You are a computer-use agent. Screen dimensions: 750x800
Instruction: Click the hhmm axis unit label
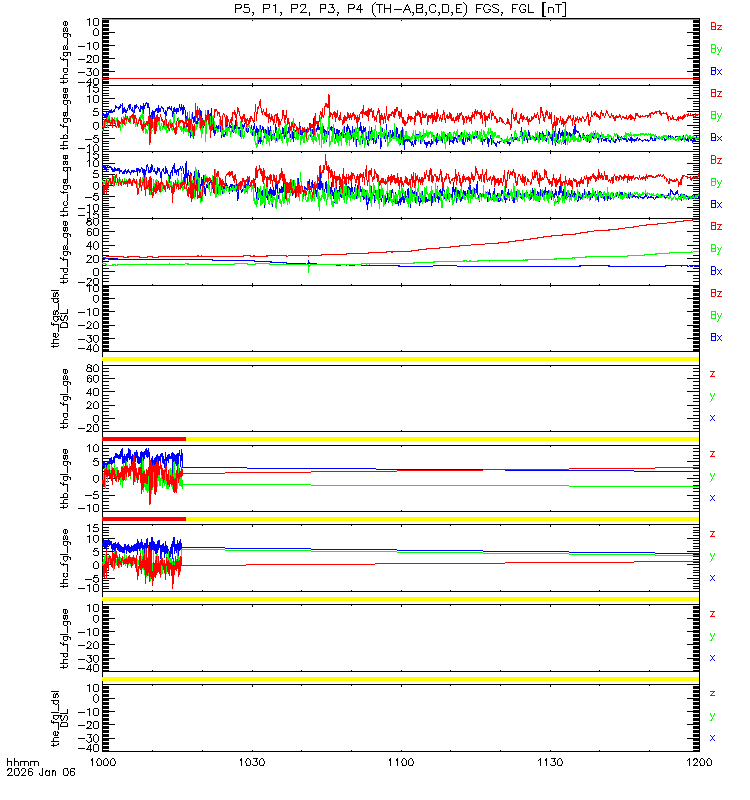[23, 763]
